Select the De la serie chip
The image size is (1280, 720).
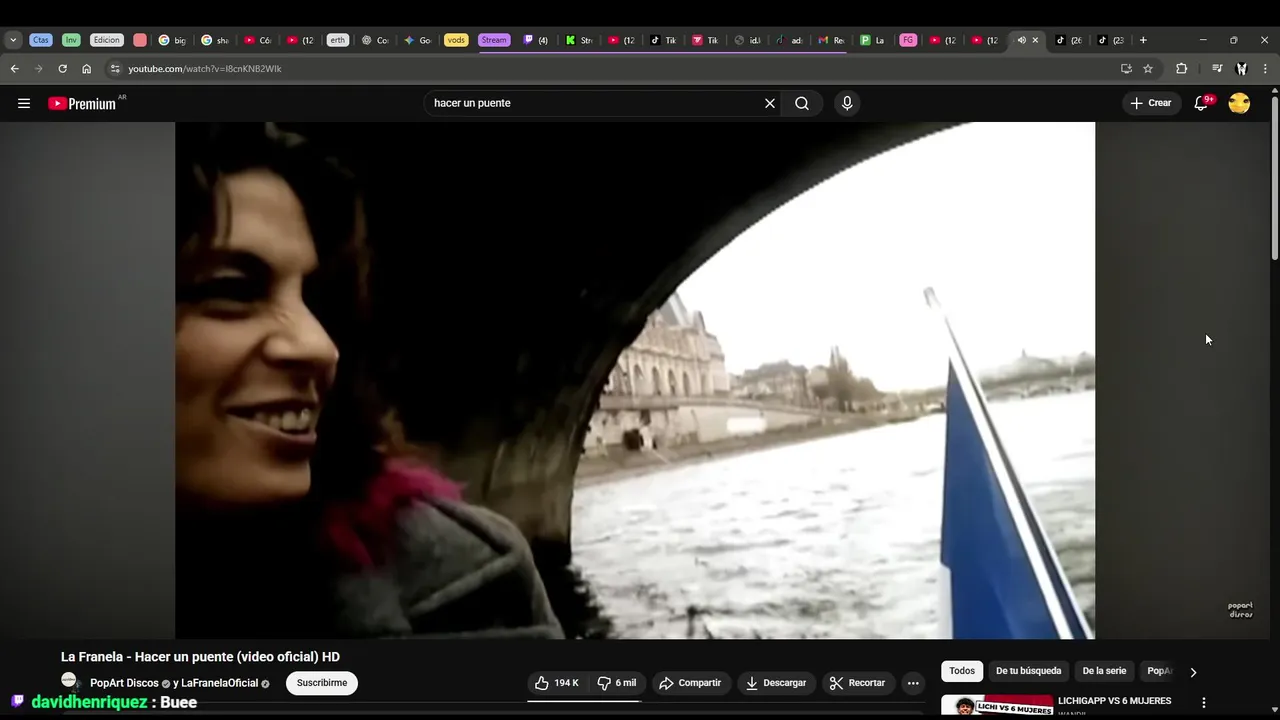(1104, 671)
